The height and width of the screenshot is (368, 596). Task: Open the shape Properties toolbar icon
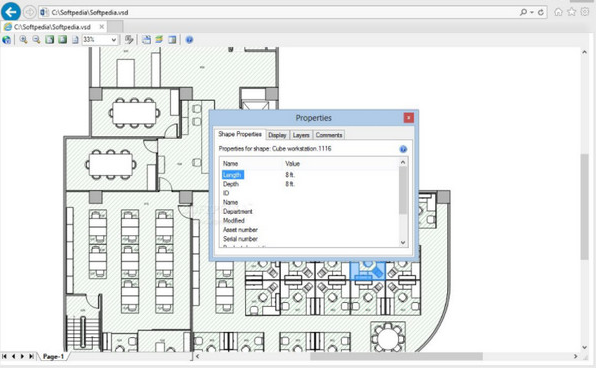pyautogui.click(x=129, y=40)
